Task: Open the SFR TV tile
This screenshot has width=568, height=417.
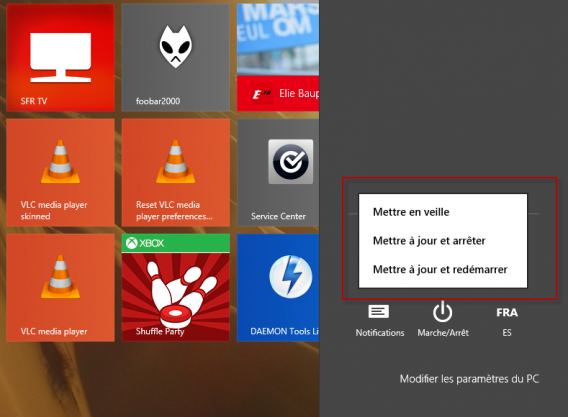Action: pyautogui.click(x=60, y=58)
